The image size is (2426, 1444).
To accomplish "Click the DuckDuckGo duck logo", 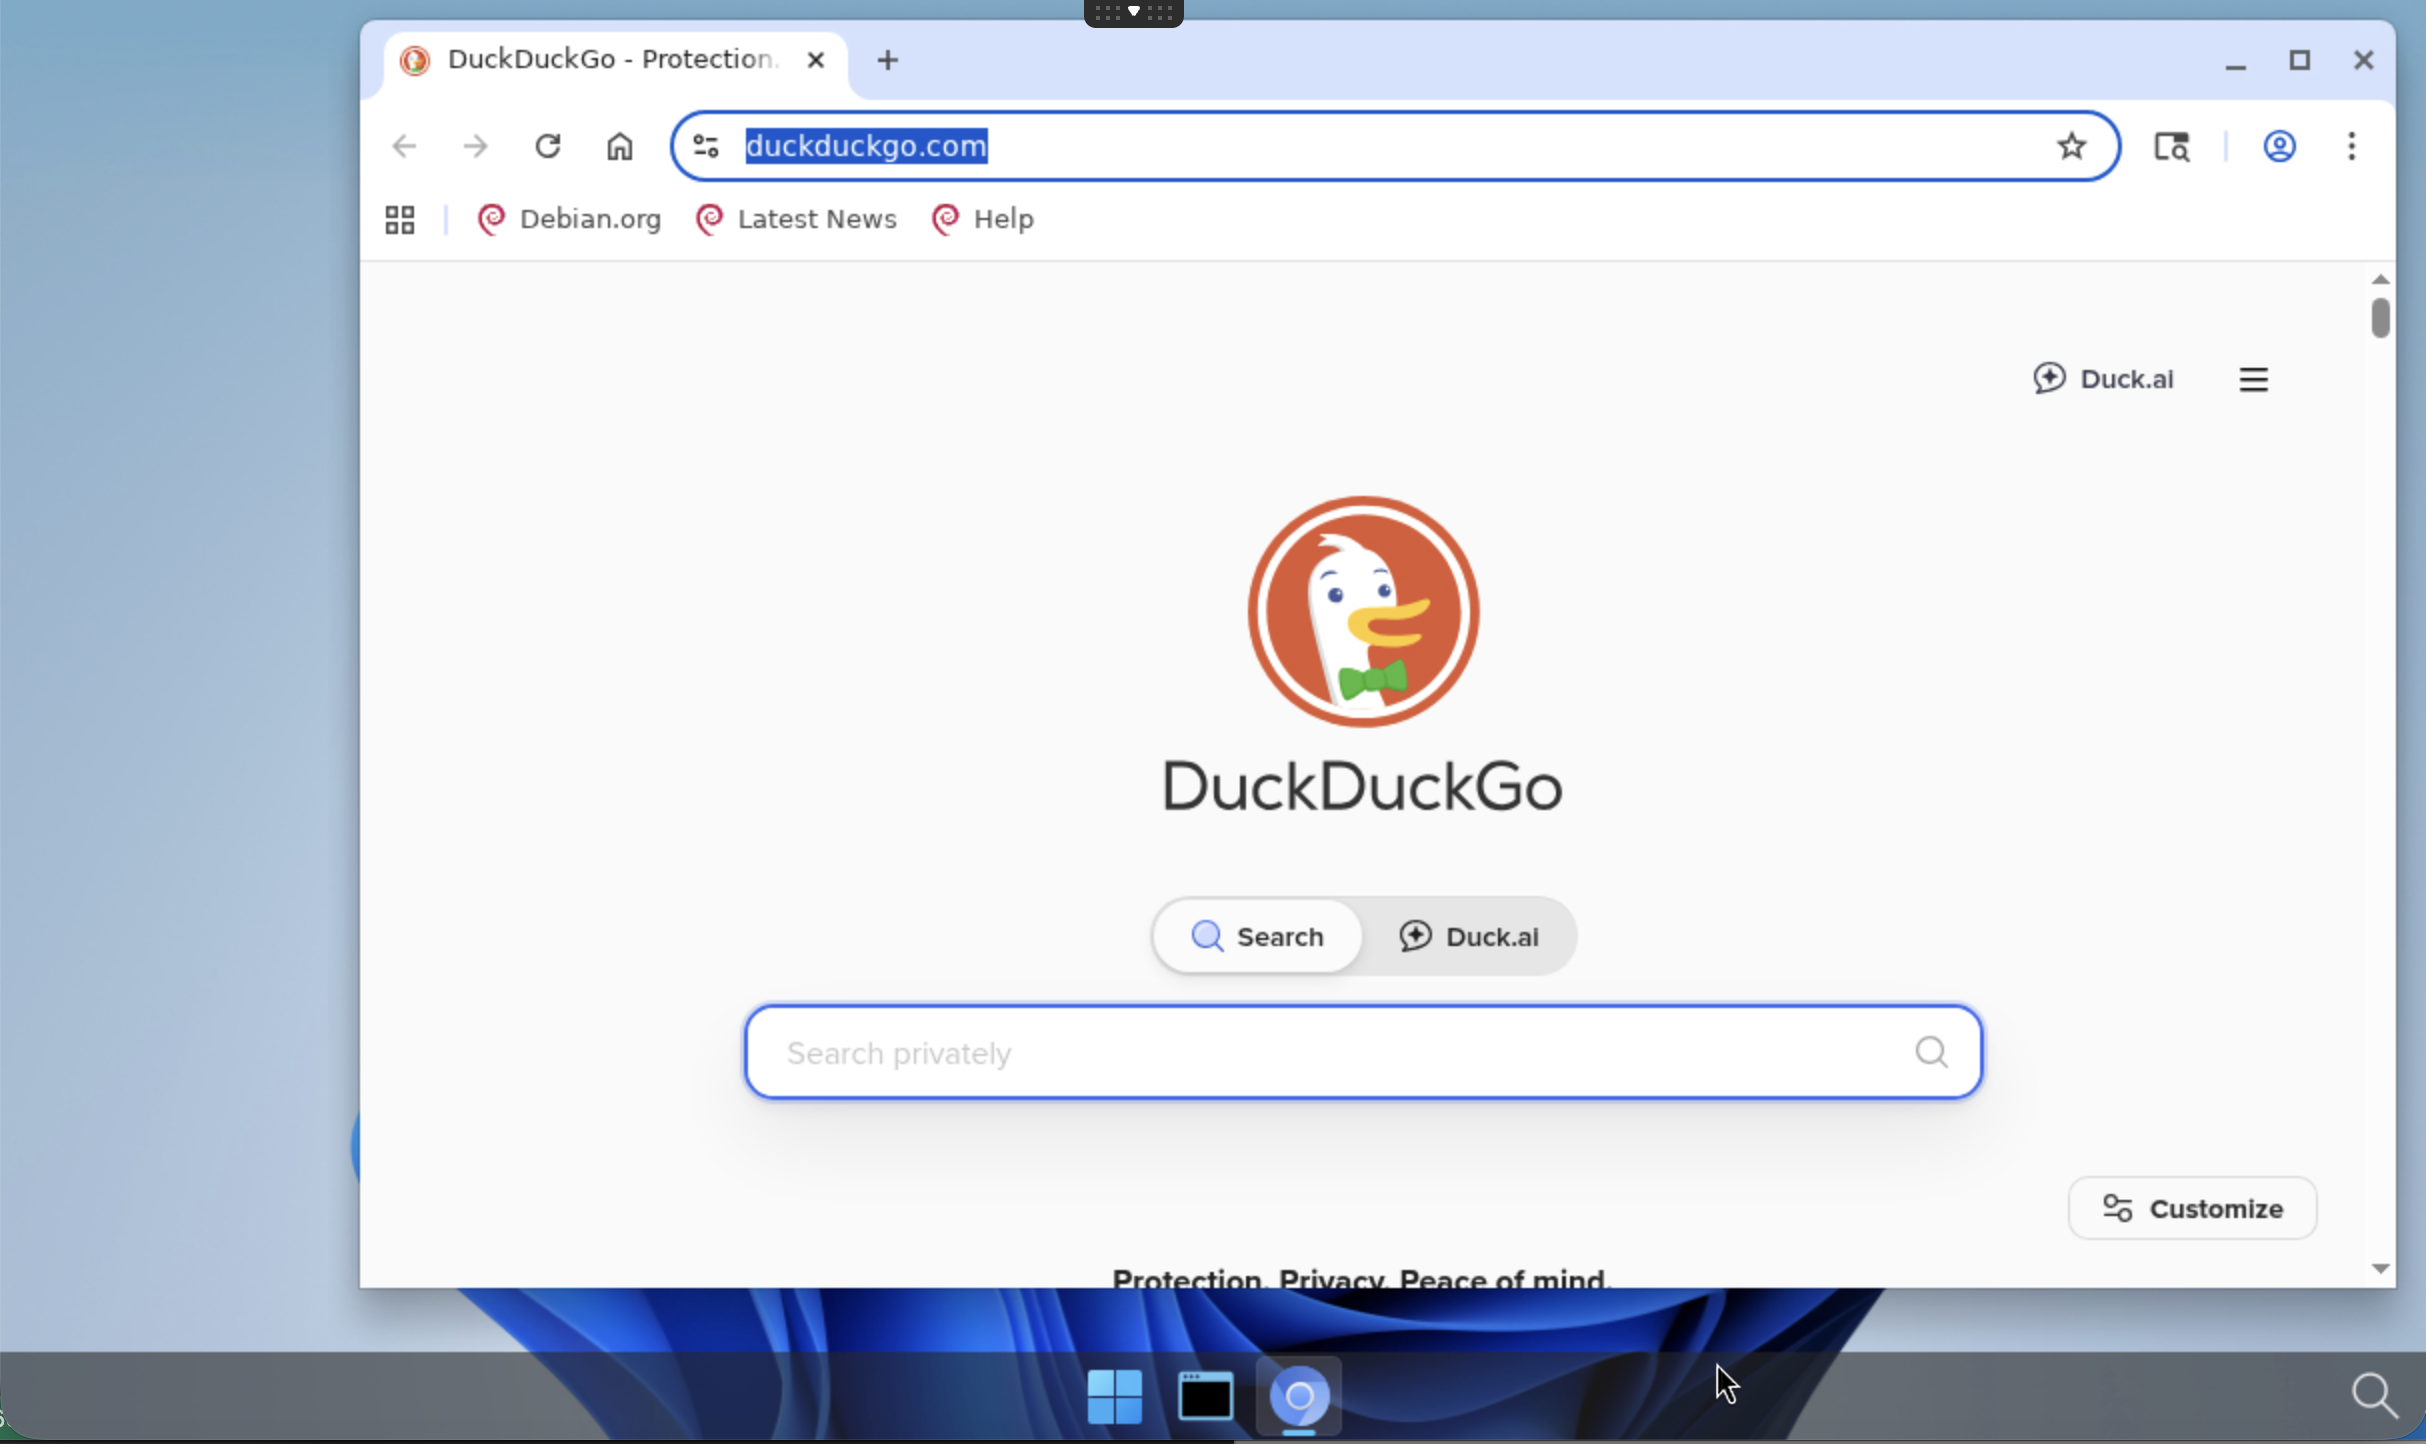I will (x=1363, y=611).
